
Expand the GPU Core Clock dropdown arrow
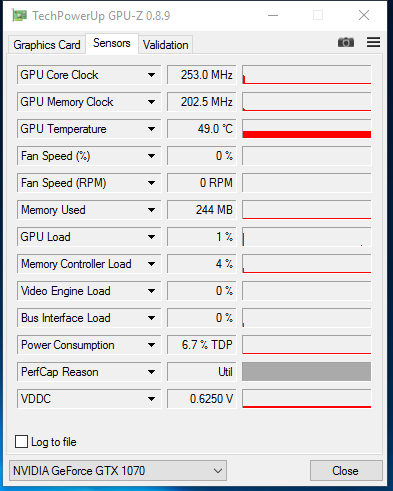click(151, 75)
